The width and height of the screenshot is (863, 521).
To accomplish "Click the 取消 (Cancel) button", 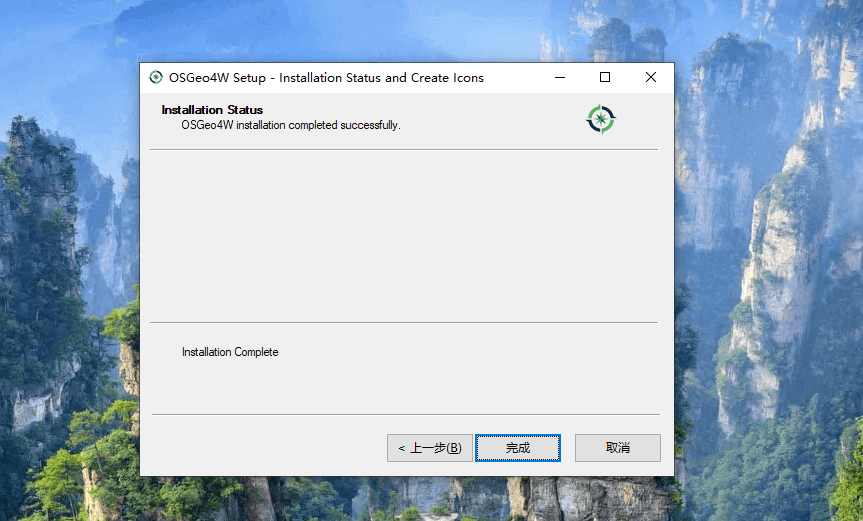I will 617,448.
